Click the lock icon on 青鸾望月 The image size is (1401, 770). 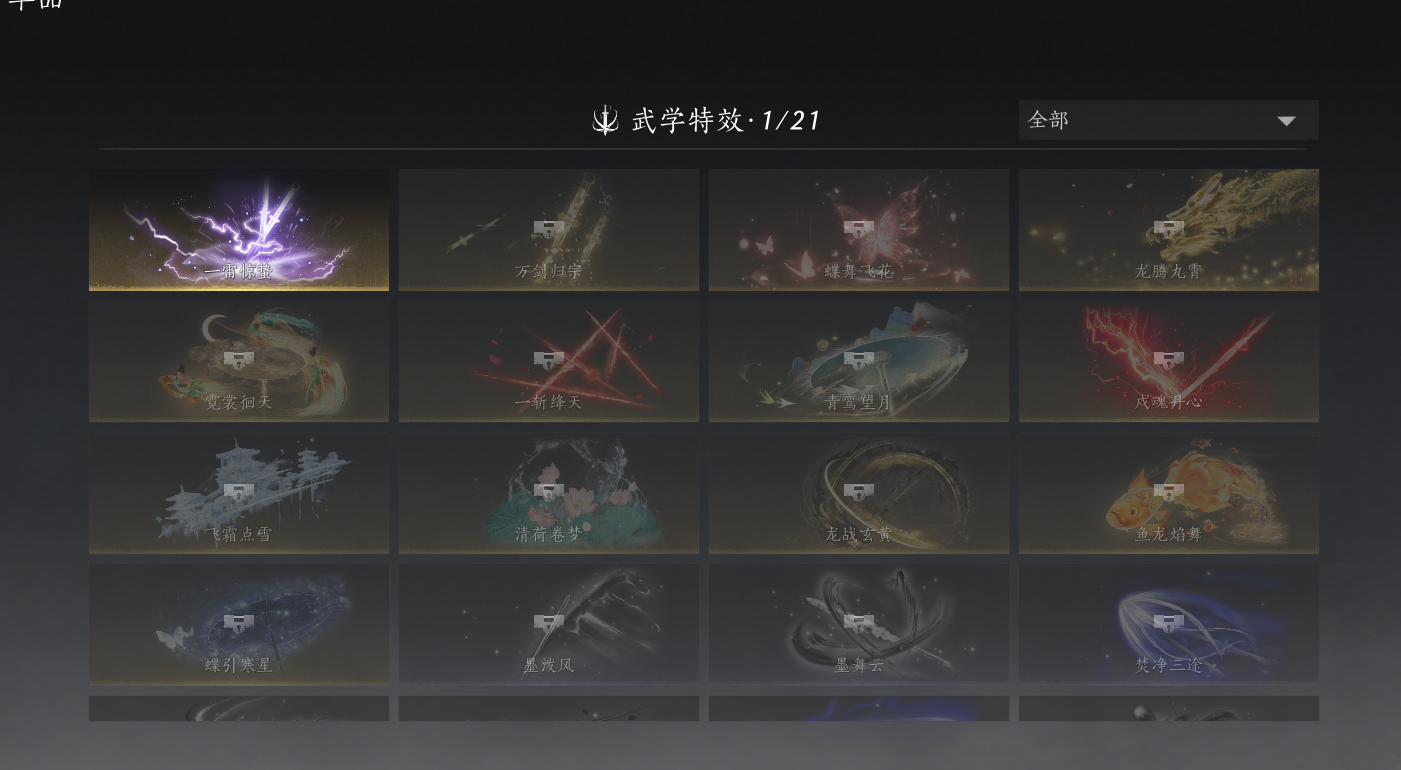(x=858, y=360)
